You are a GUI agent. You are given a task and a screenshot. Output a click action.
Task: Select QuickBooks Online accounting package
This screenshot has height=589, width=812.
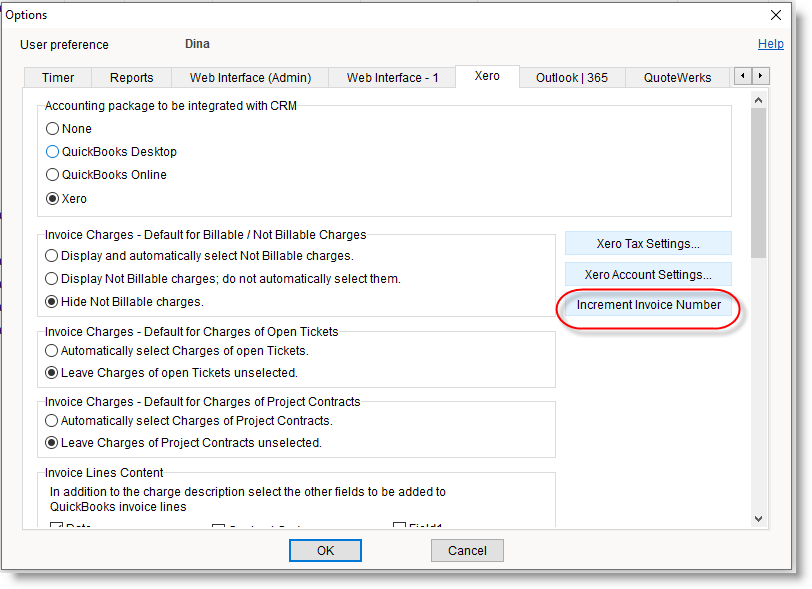tap(52, 175)
